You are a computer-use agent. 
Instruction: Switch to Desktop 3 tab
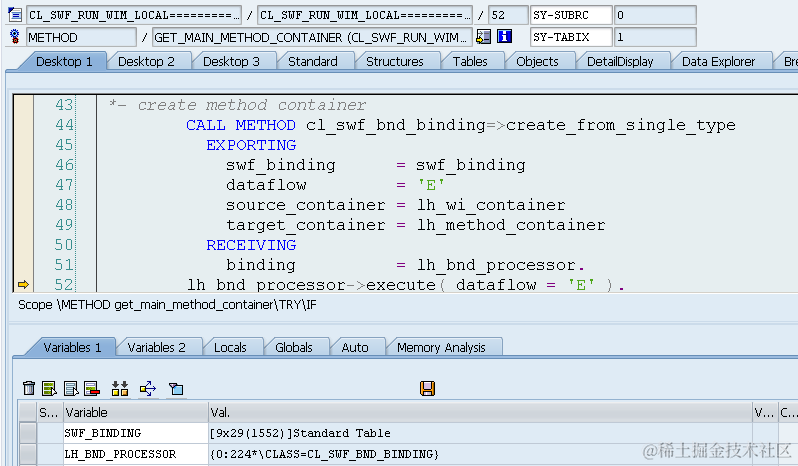point(231,62)
